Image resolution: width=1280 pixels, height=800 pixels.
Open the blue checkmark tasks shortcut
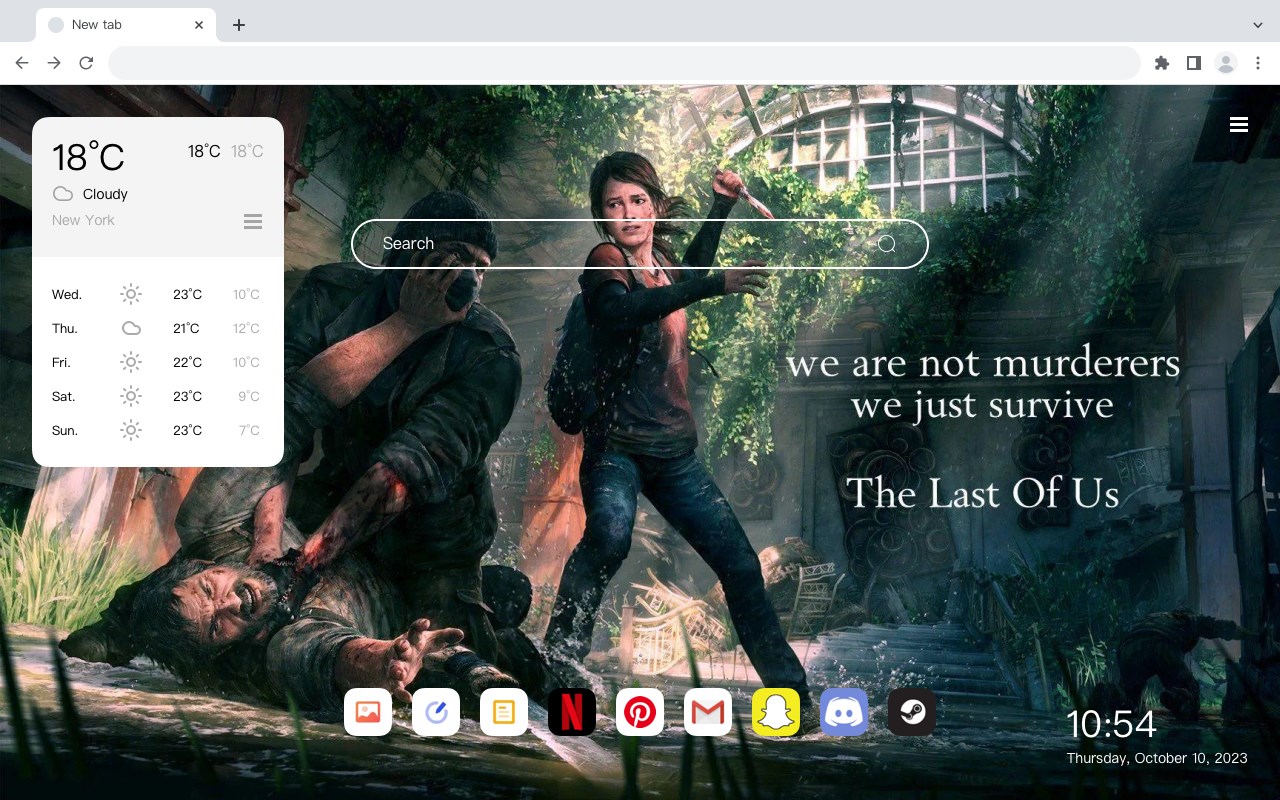436,712
